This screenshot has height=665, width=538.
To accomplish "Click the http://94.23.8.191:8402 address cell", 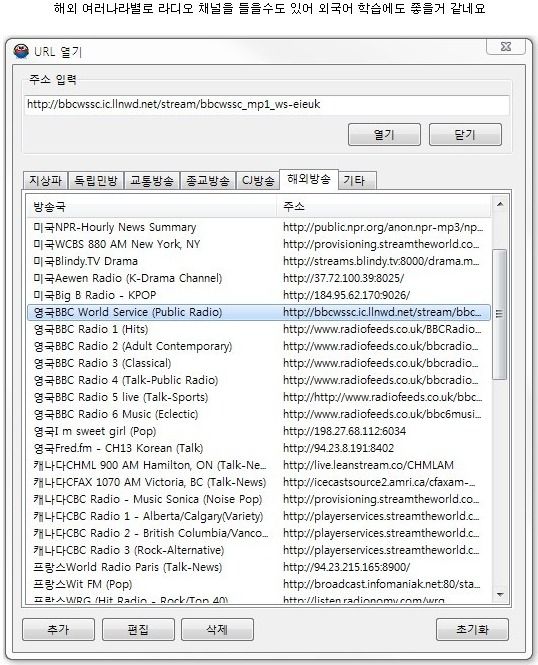I will (338, 448).
